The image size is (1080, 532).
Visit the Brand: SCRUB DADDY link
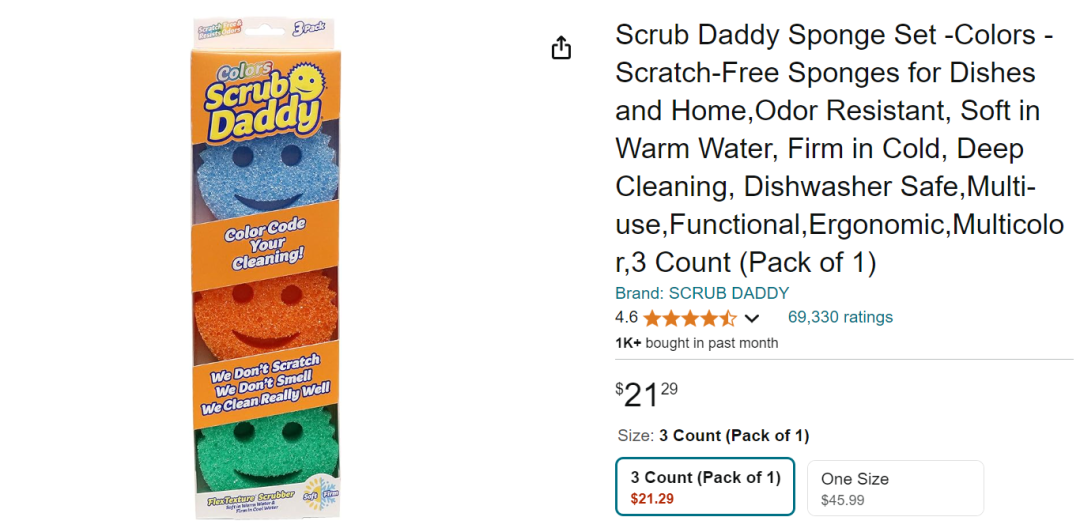point(701,293)
